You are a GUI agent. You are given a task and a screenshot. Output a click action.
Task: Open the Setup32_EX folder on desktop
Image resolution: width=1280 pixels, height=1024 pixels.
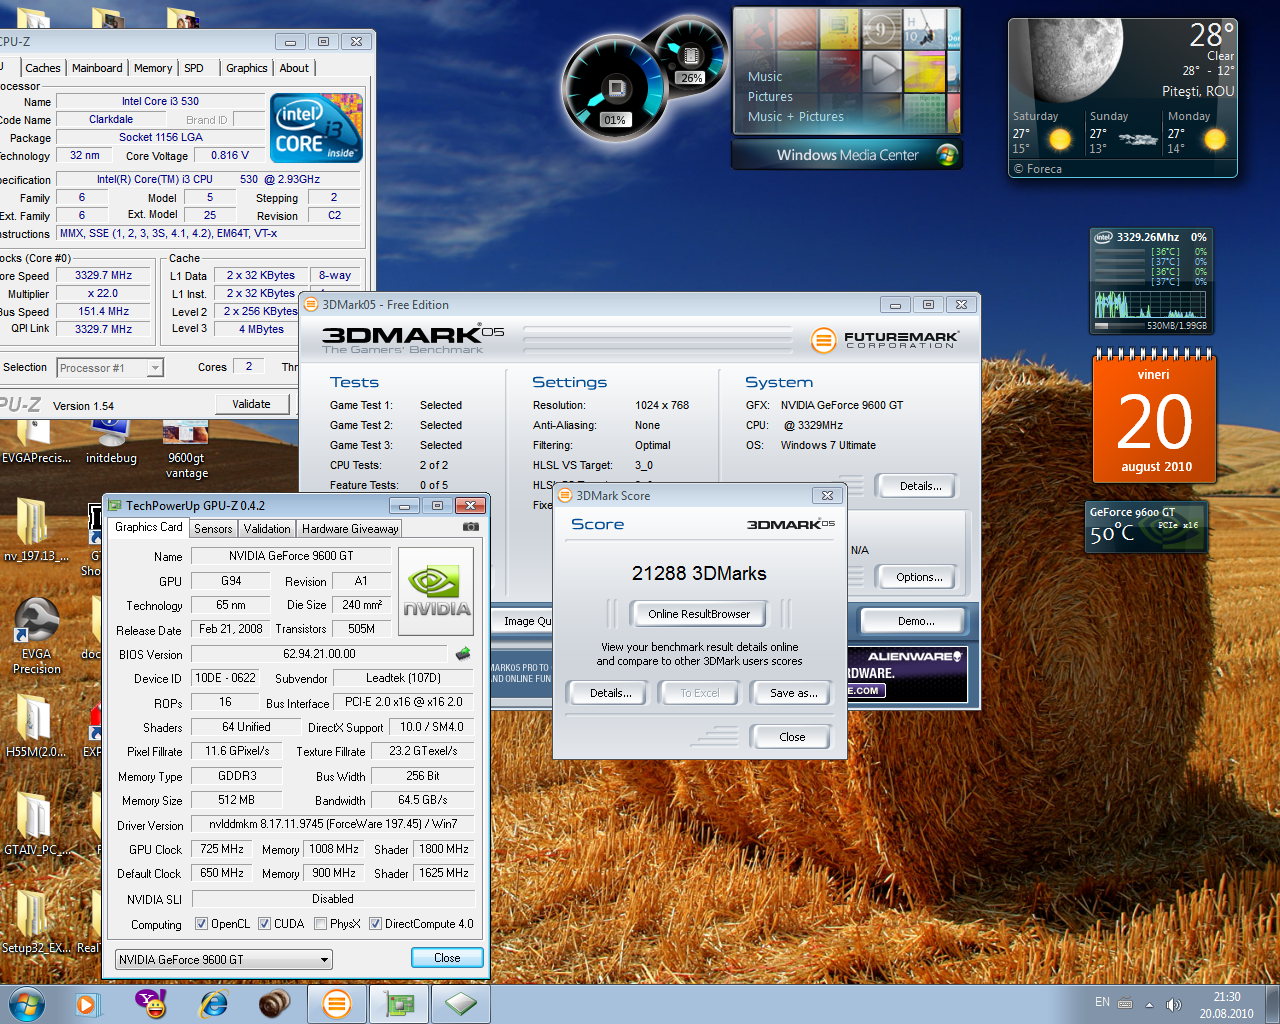pyautogui.click(x=36, y=921)
